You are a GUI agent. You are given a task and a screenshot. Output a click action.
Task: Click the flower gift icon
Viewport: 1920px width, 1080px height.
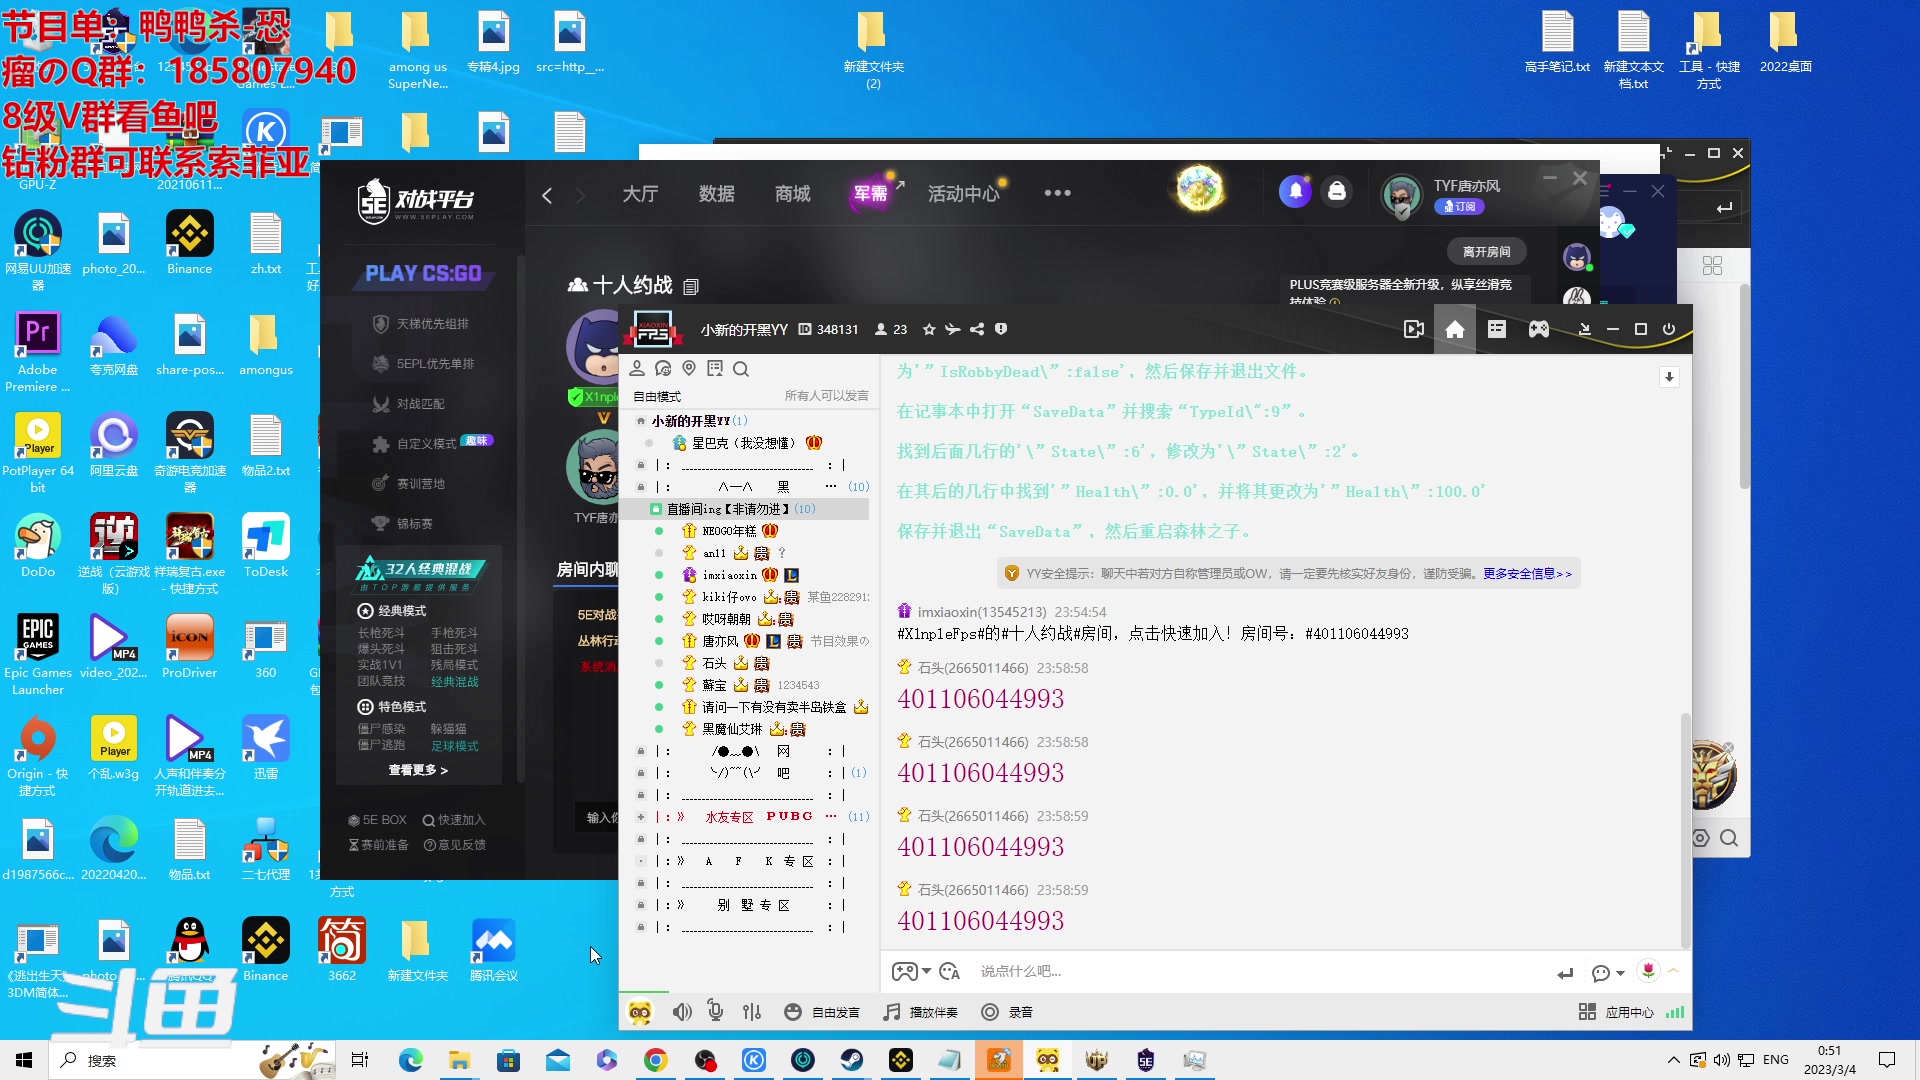(1648, 970)
